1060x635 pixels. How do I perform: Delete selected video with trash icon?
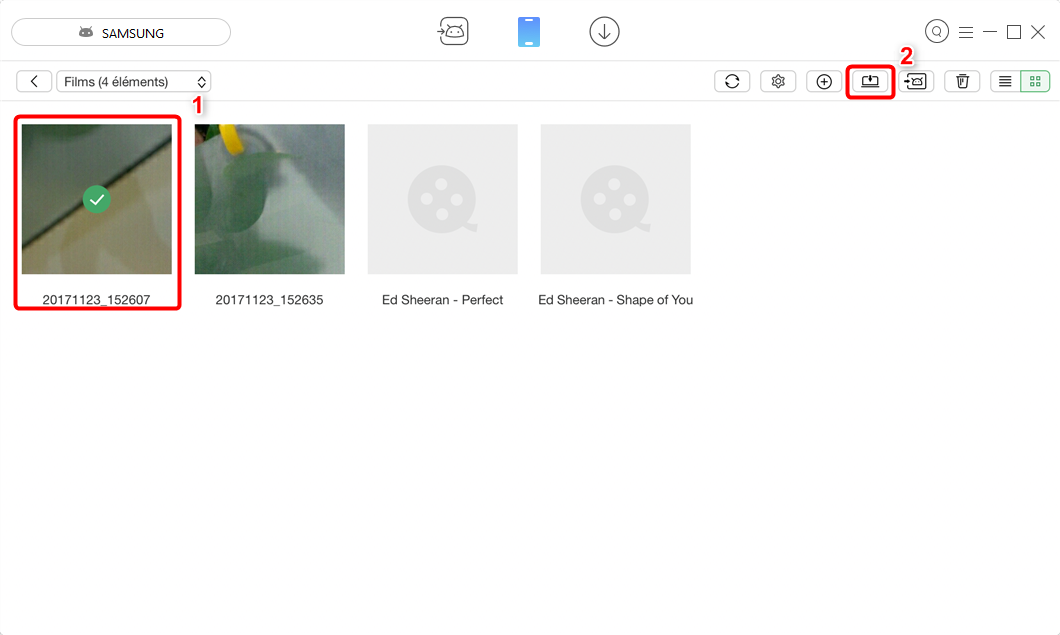click(x=962, y=82)
